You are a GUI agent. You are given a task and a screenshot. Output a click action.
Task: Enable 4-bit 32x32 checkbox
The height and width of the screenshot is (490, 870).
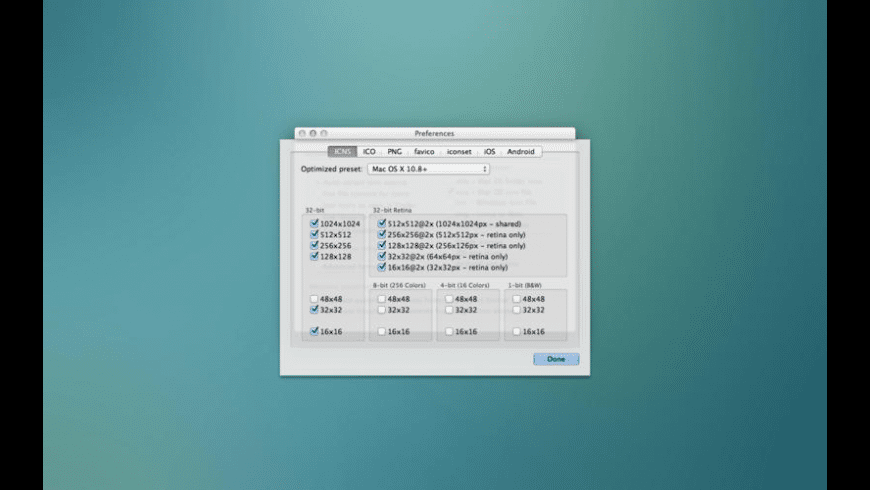(x=449, y=310)
